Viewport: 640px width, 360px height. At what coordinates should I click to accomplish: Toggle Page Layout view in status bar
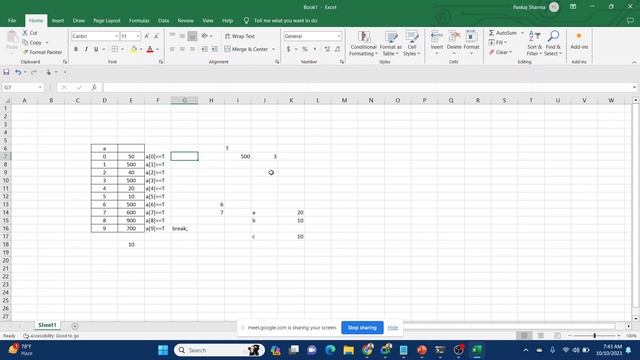click(540, 336)
